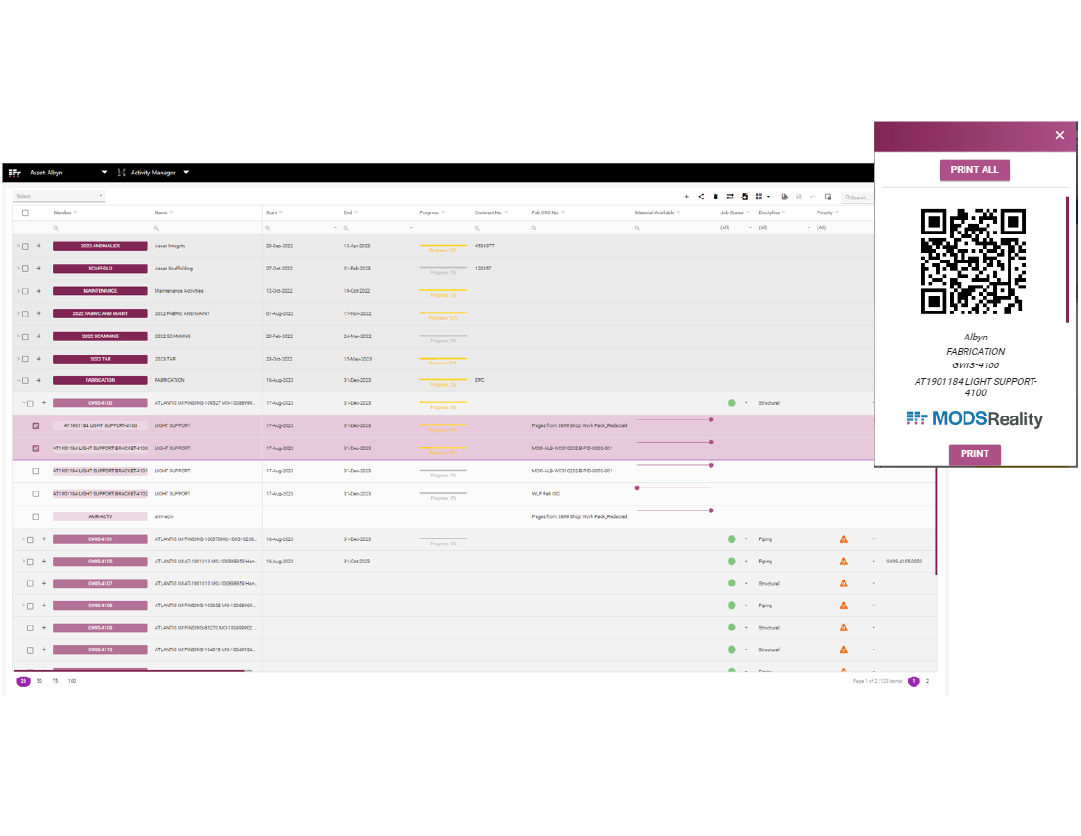1081x836 pixels.
Task: Set page size to 100 rows
Action: click(x=72, y=681)
